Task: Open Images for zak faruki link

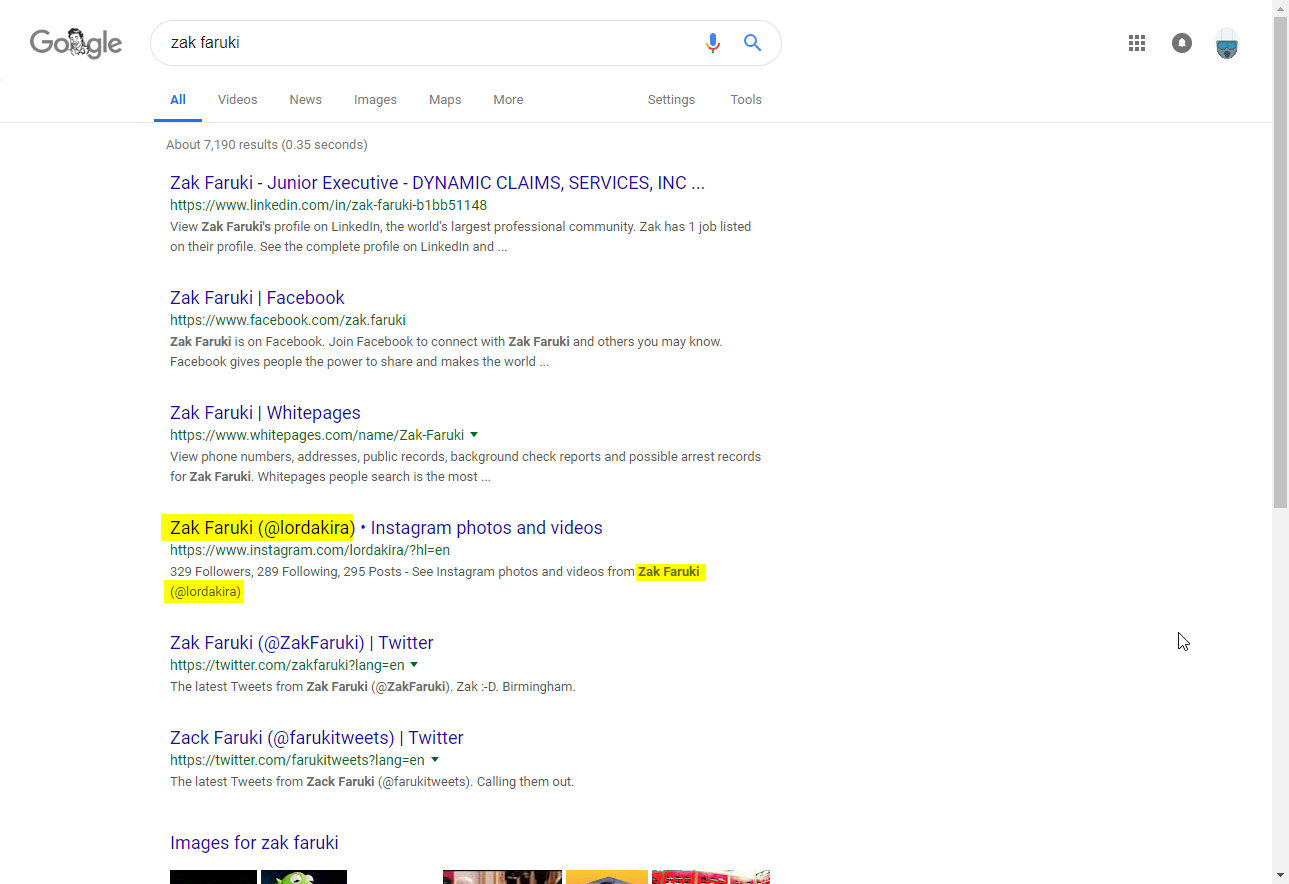Action: pos(254,843)
